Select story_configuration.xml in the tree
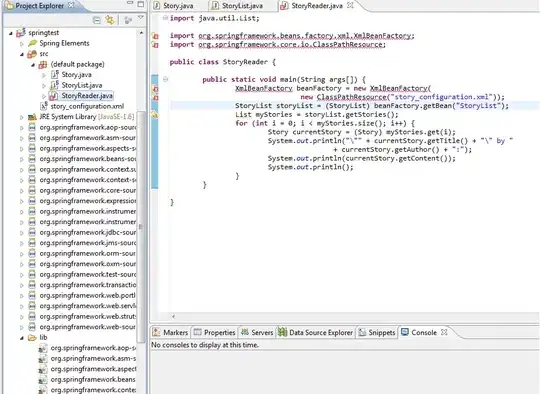The height and width of the screenshot is (394, 540). (87, 106)
